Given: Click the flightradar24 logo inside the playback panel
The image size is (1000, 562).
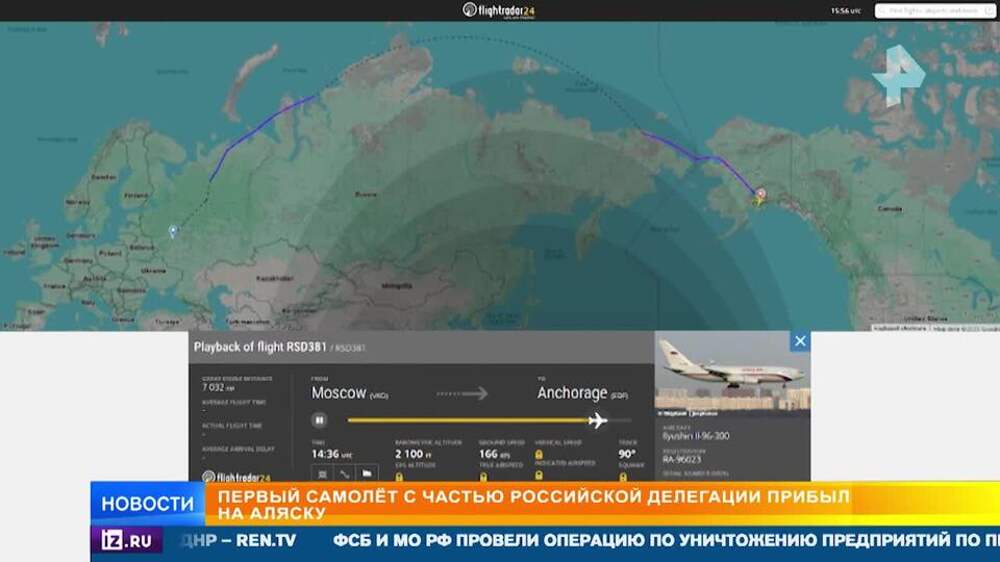Looking at the screenshot, I should point(237,477).
